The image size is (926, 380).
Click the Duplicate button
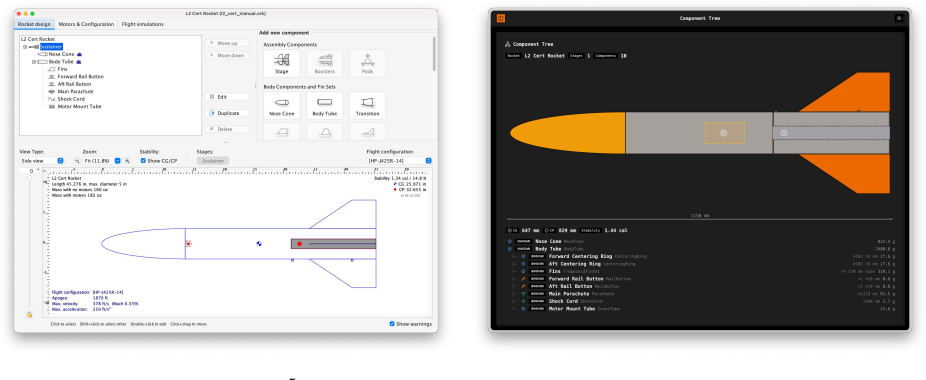[227, 113]
